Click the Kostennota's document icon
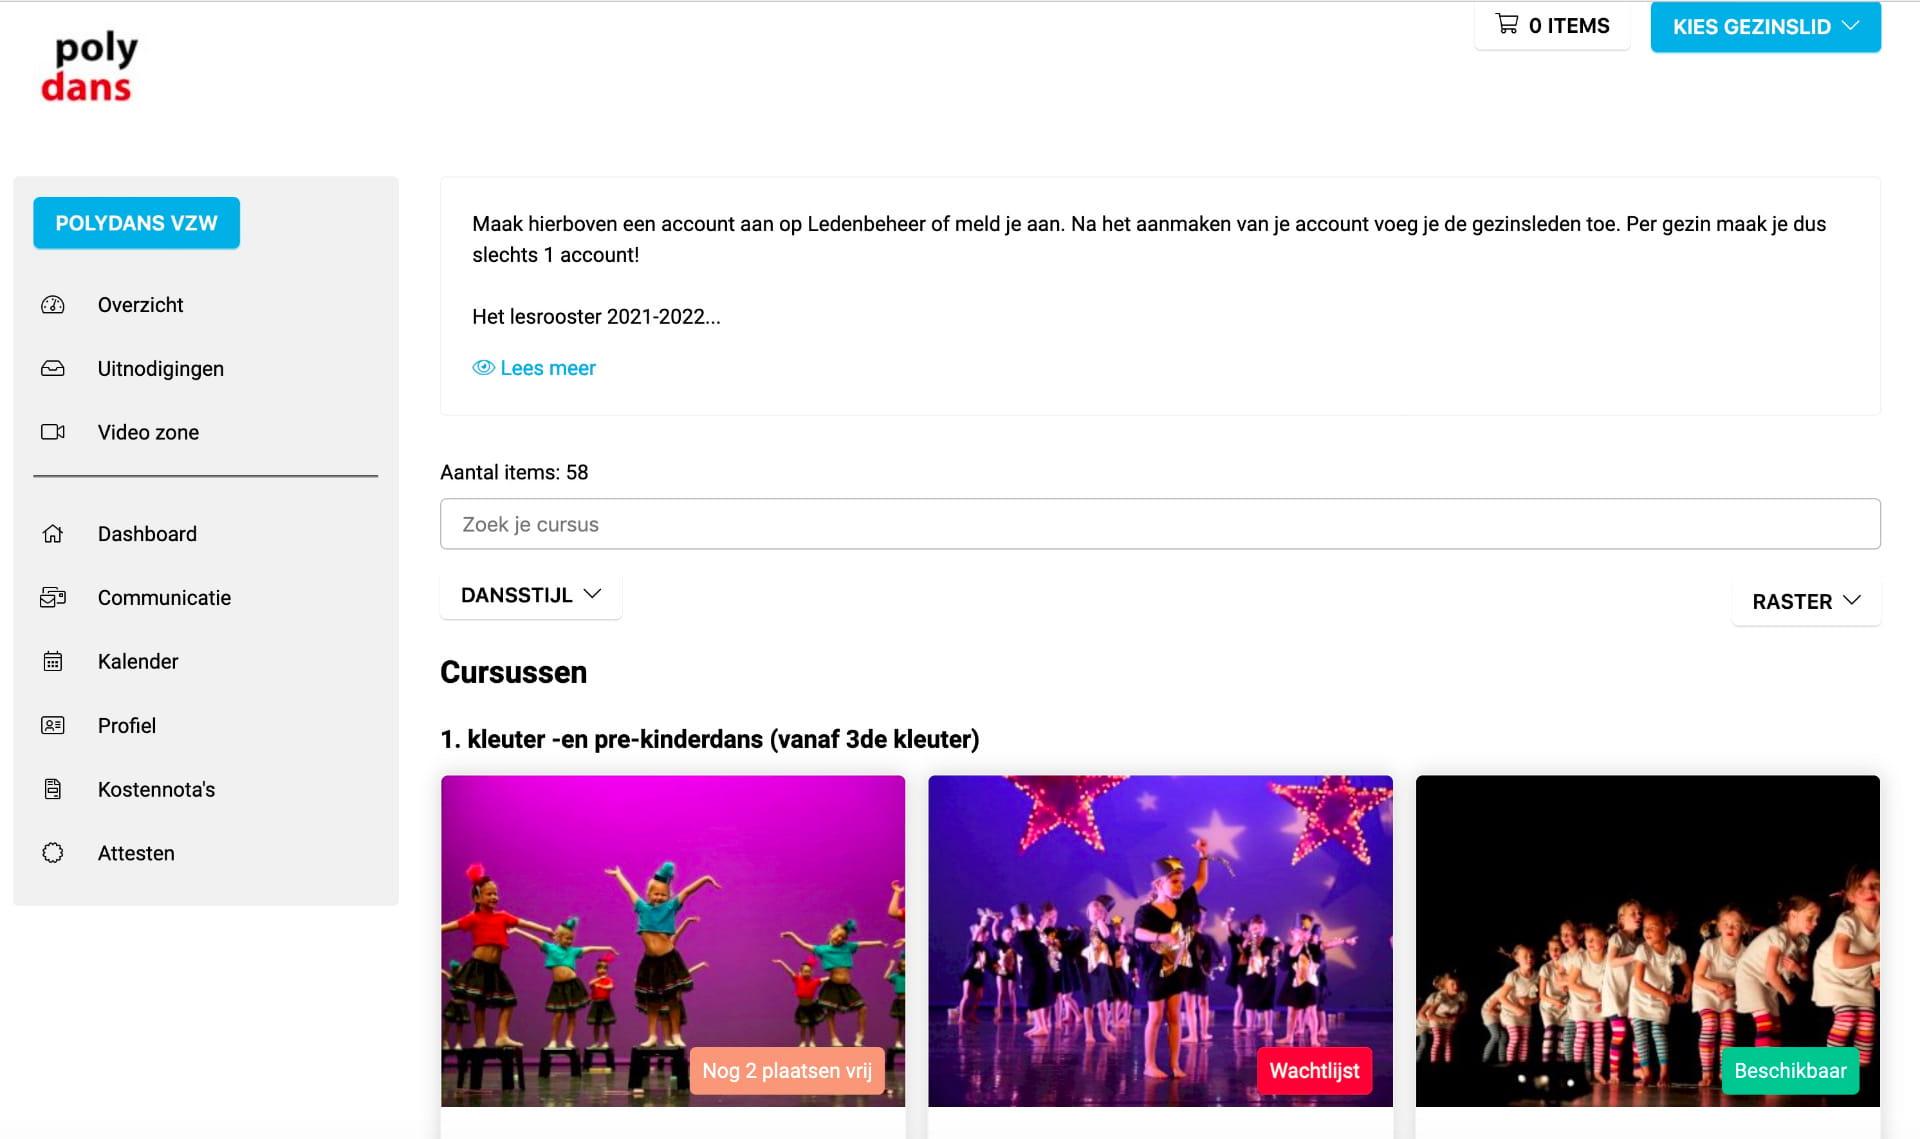 pyautogui.click(x=53, y=790)
